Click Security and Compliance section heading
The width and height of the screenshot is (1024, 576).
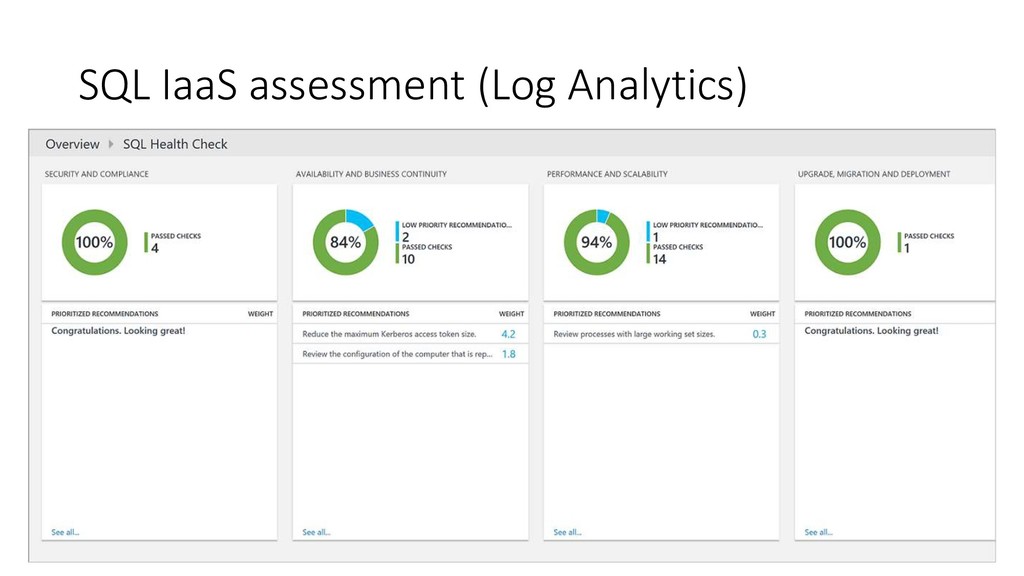(97, 174)
